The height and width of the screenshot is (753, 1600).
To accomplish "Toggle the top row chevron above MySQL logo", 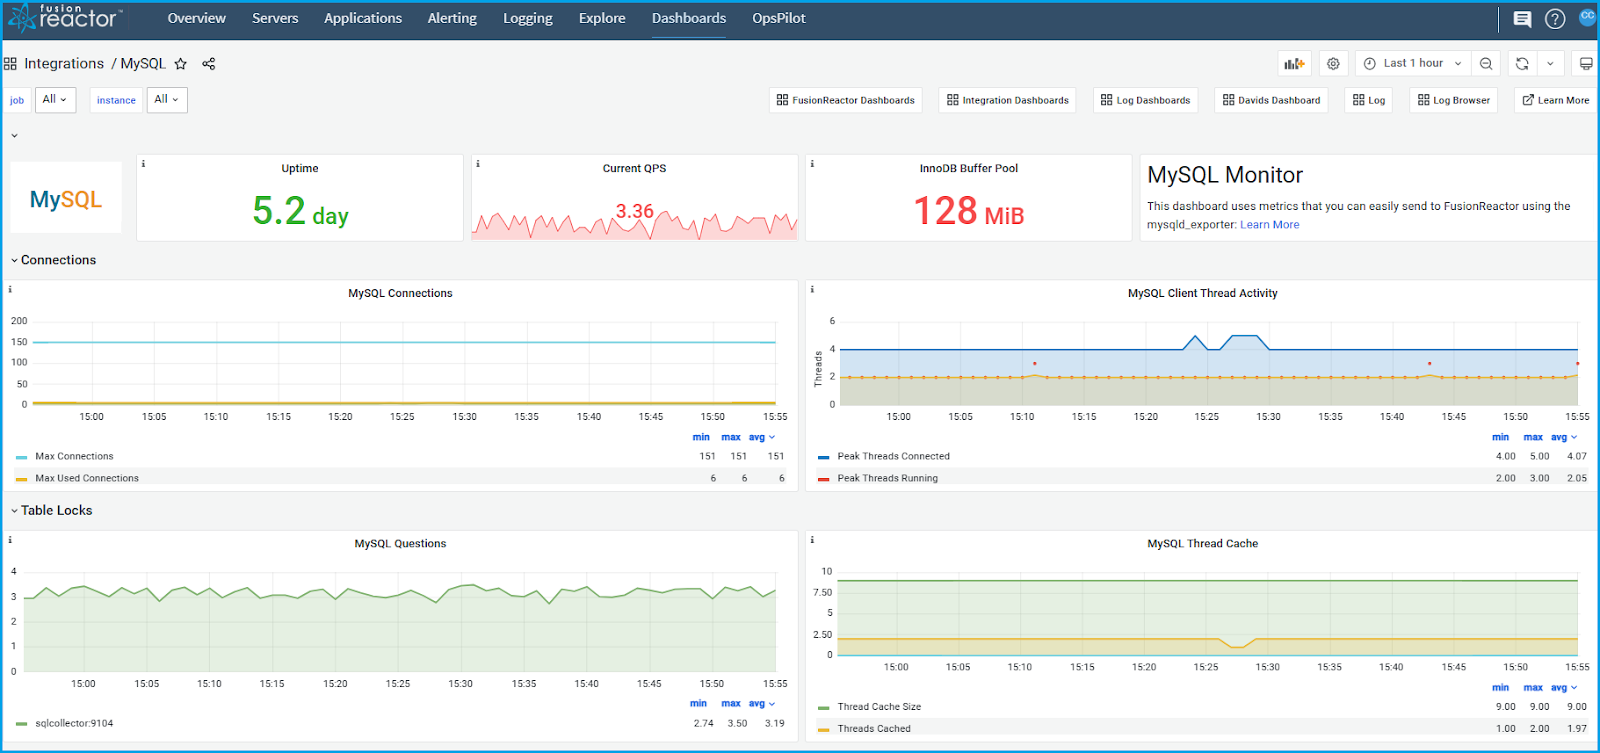I will (14, 136).
